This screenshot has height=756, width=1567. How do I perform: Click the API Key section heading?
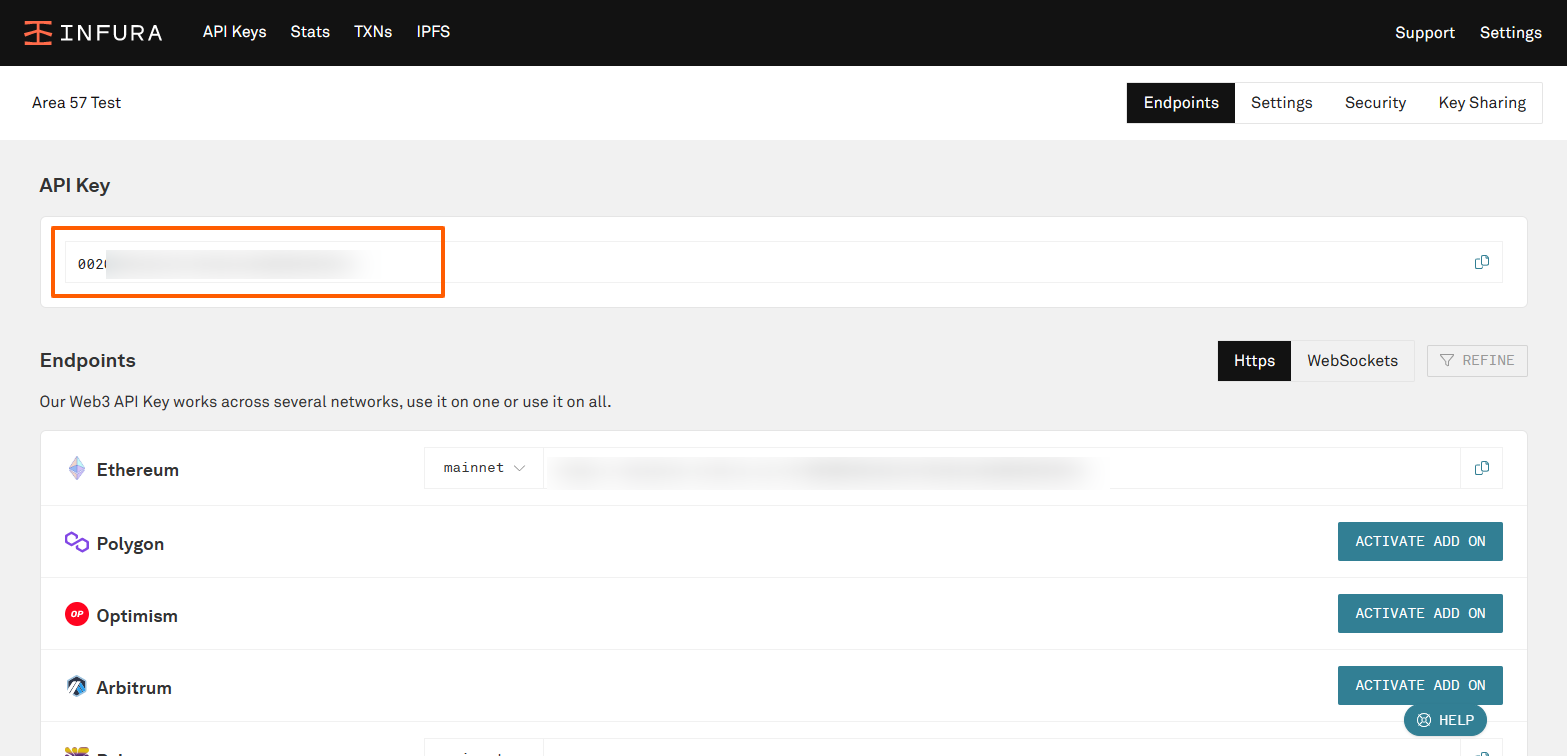point(75,186)
